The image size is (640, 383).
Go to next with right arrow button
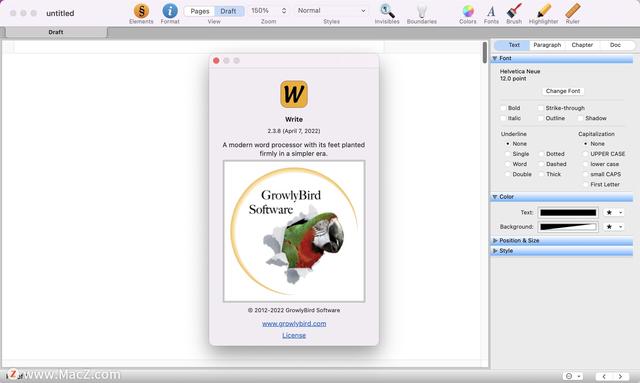click(x=620, y=376)
